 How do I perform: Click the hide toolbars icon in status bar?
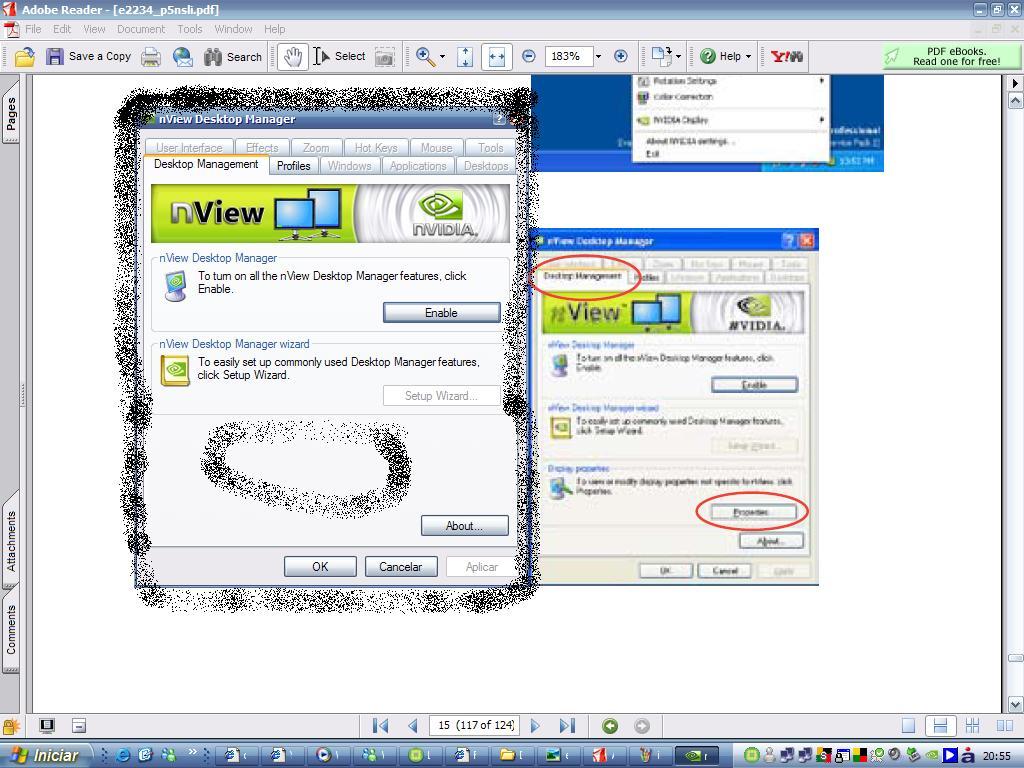(79, 726)
